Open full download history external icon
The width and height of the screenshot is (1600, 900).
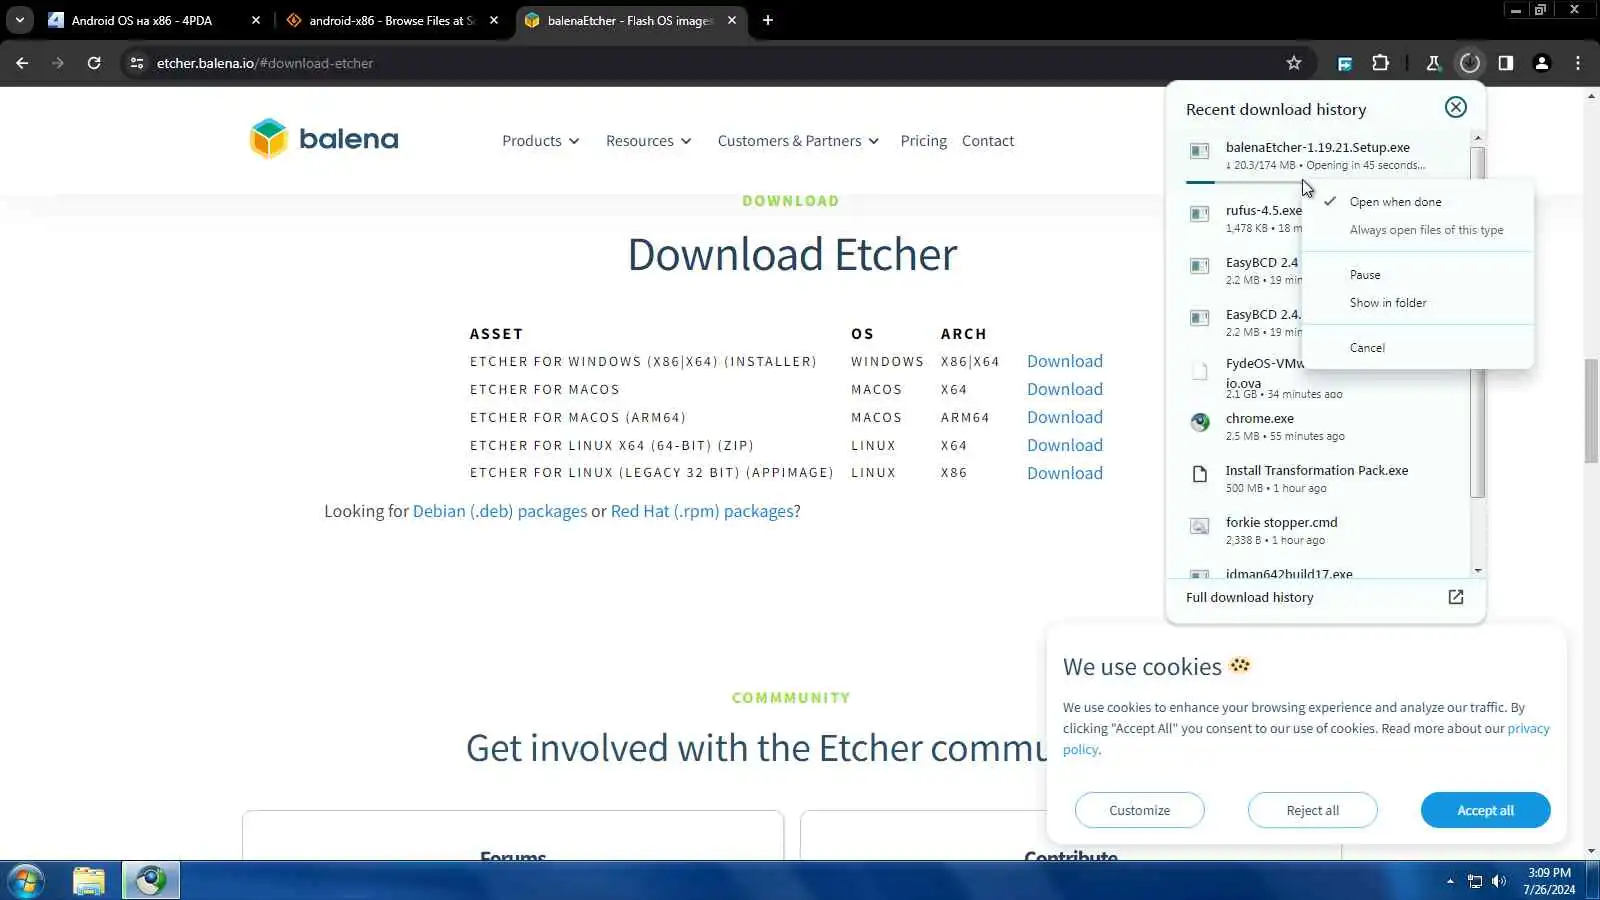coord(1456,597)
